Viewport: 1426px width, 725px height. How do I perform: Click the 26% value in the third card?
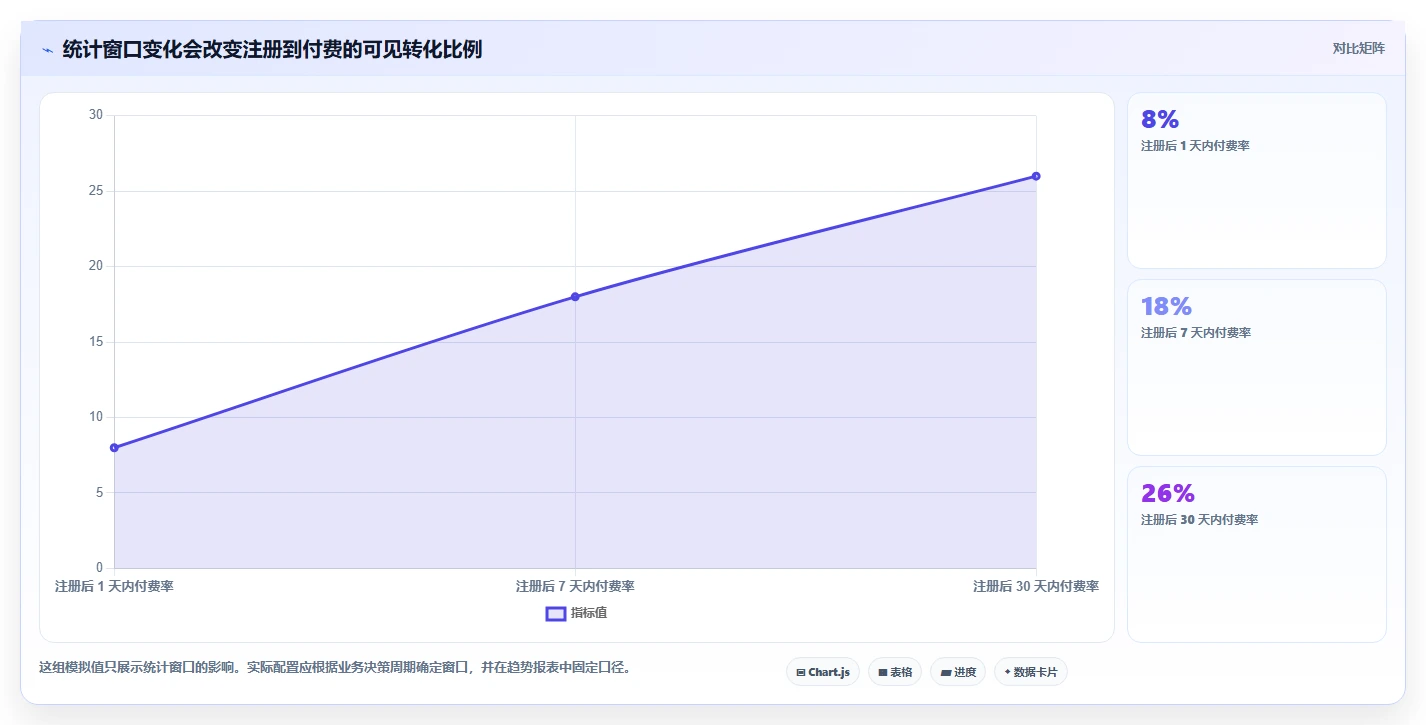click(1168, 494)
